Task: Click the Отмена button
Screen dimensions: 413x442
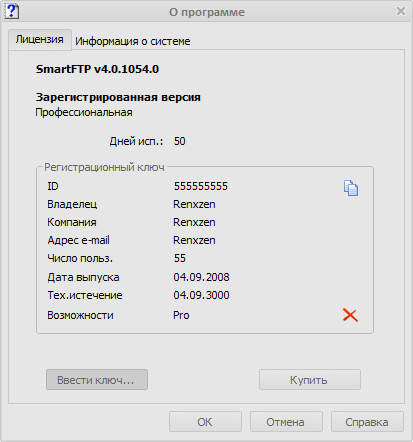Action: (x=286, y=422)
